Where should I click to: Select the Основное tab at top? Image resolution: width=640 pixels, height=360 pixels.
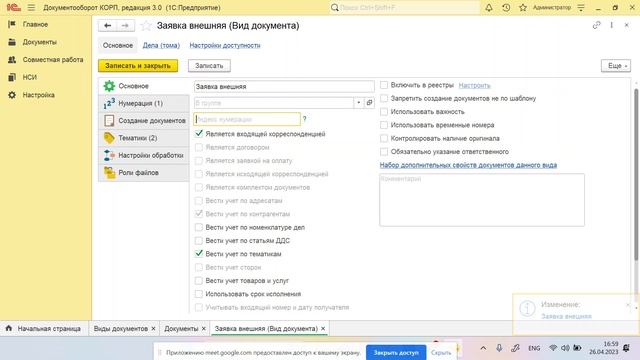click(118, 45)
